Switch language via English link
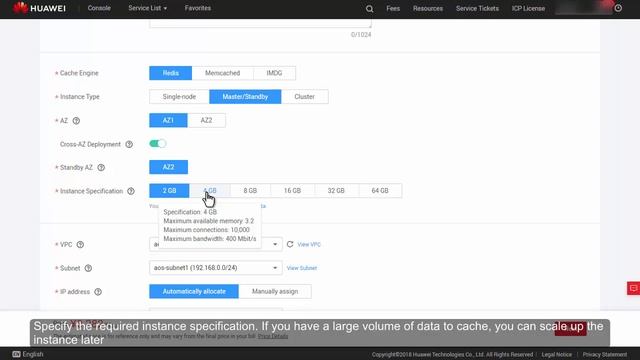This screenshot has height=360, width=640. (33, 354)
